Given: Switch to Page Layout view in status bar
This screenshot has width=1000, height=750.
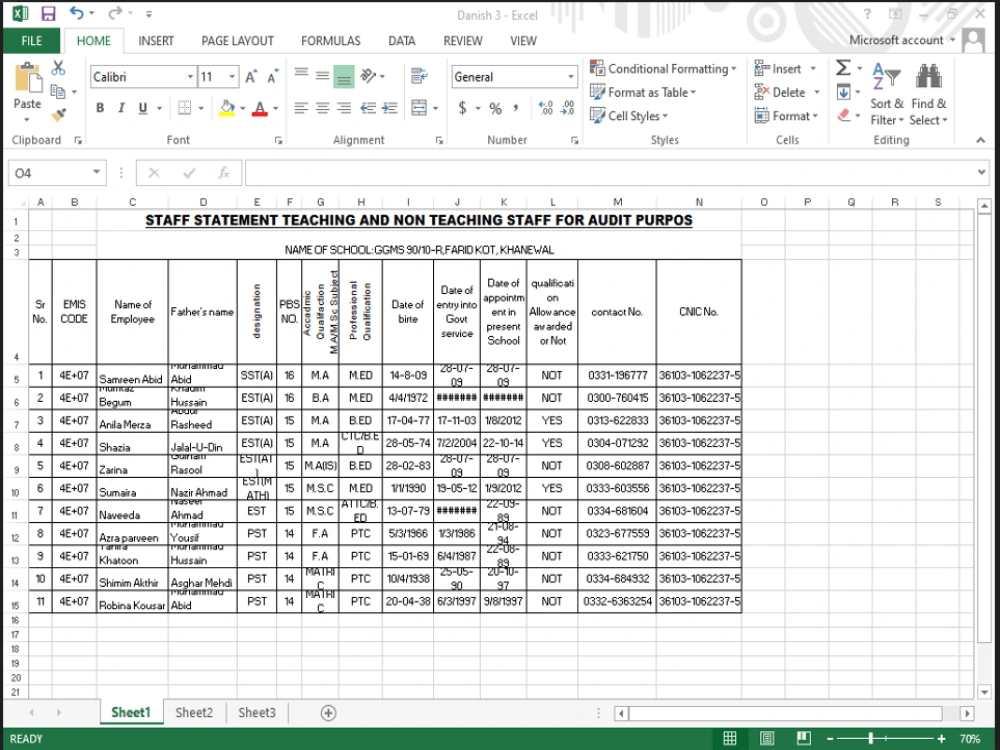Looking at the screenshot, I should click(x=767, y=738).
